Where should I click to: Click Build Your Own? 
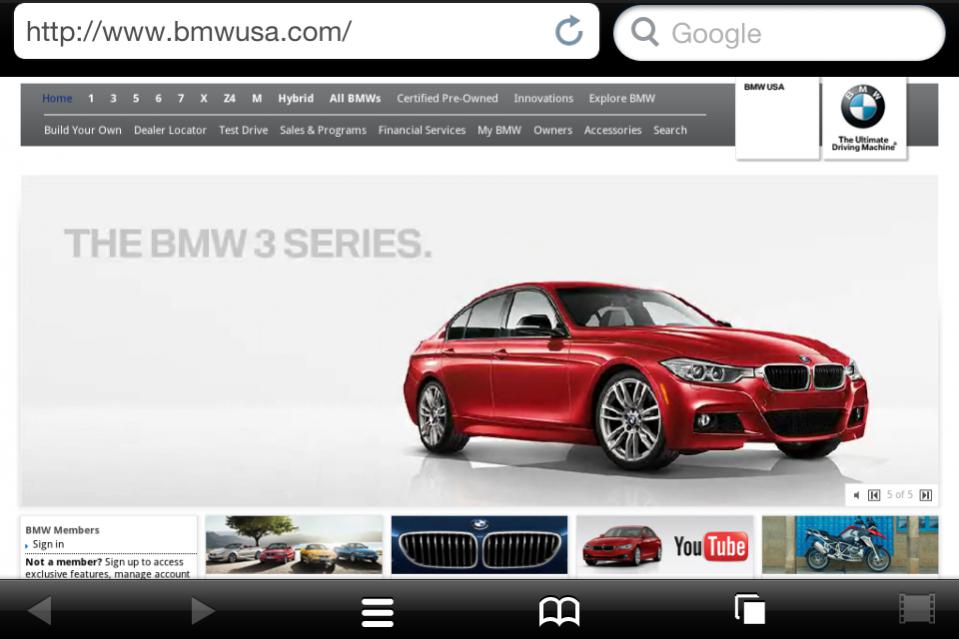pyautogui.click(x=83, y=130)
